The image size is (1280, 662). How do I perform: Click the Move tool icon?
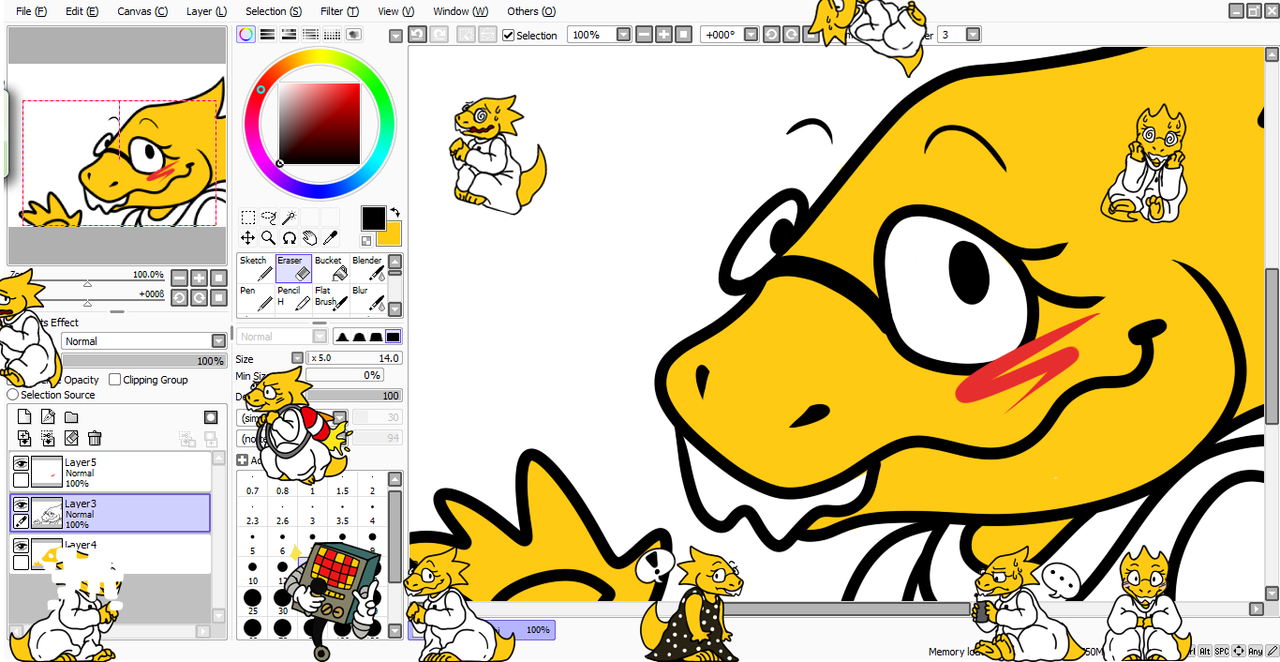click(247, 238)
